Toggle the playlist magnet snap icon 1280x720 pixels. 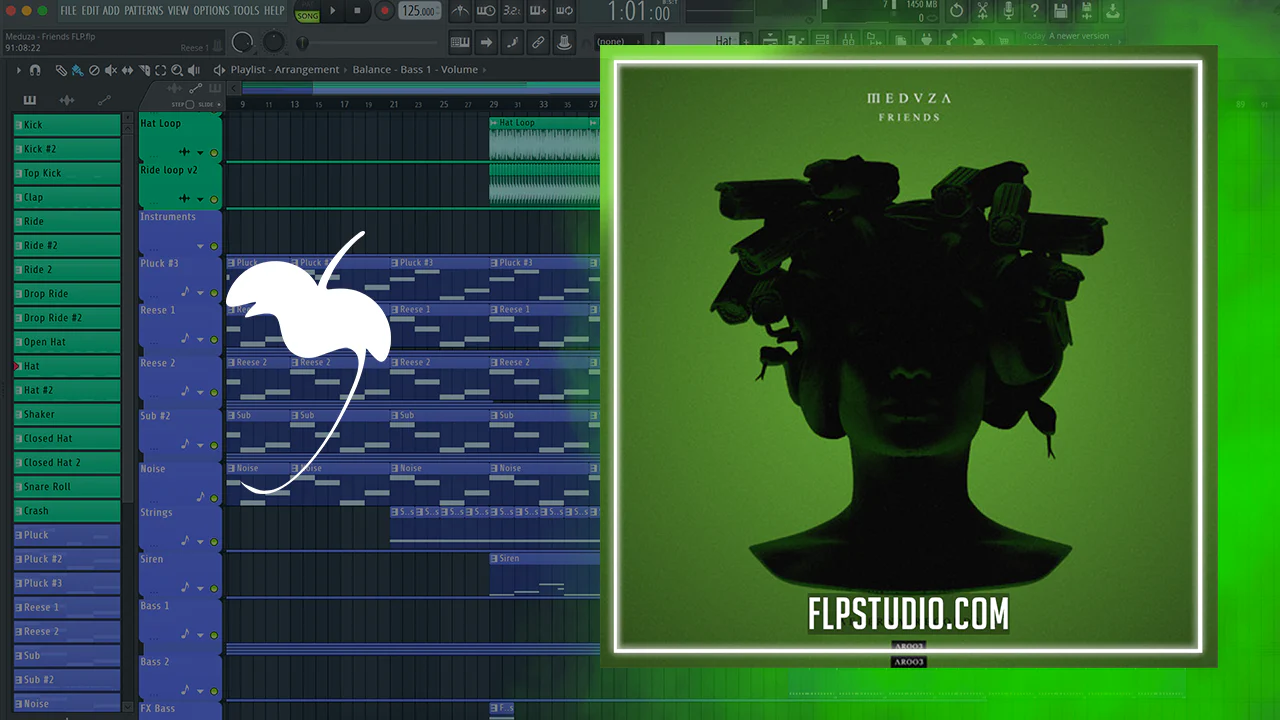(35, 70)
